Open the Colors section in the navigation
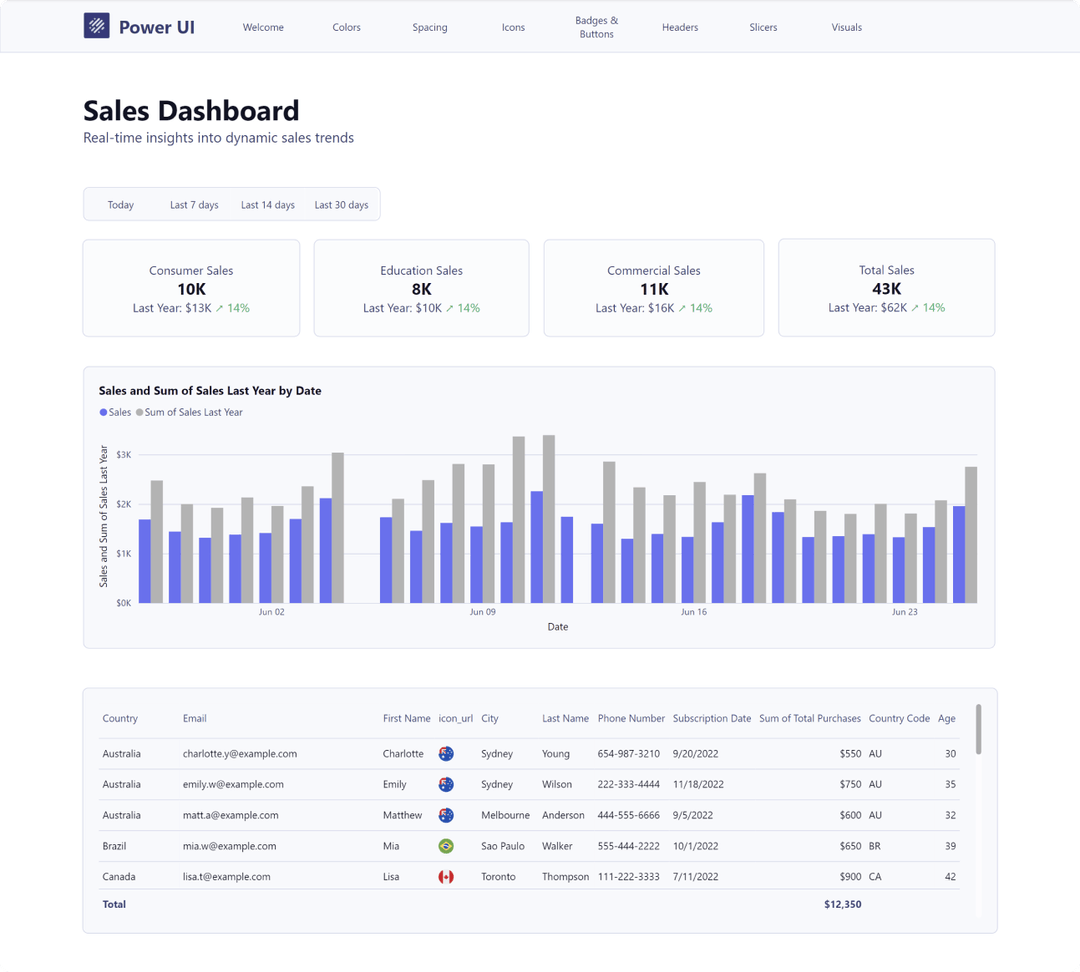1080x972 pixels. point(346,27)
